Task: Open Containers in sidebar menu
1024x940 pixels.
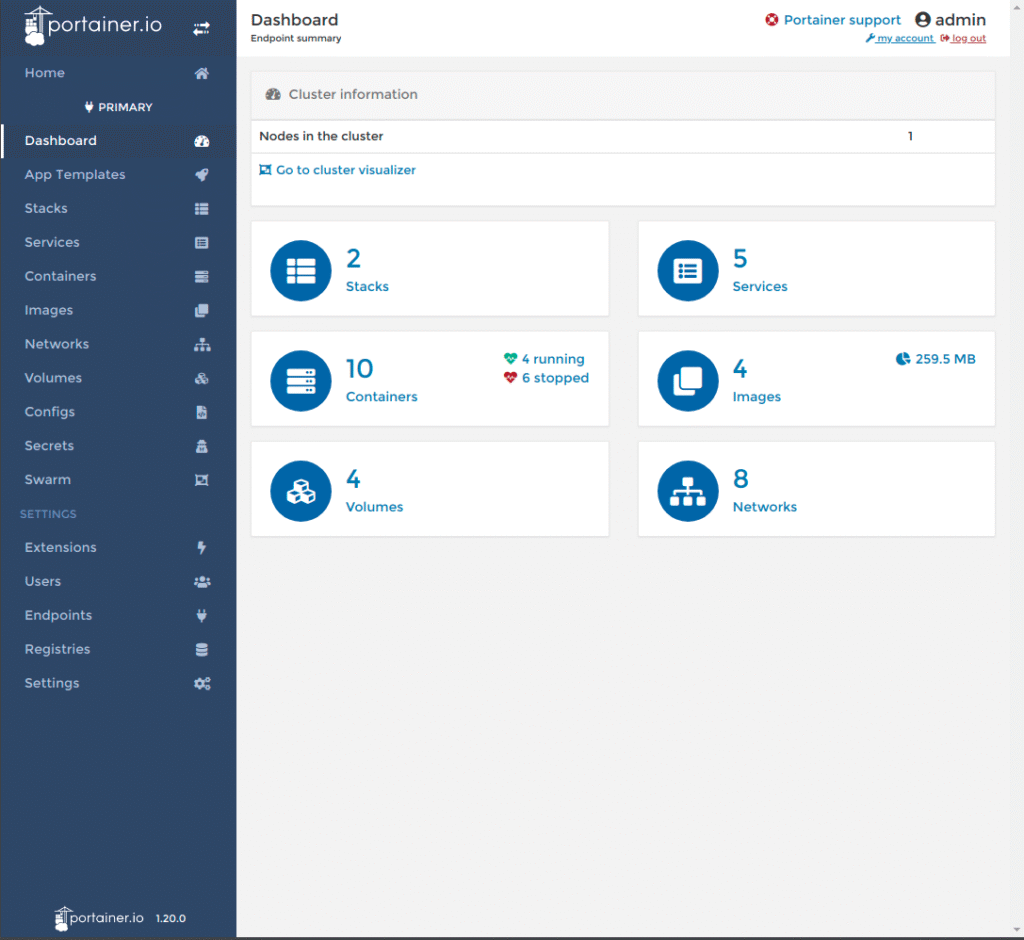Action: (118, 277)
